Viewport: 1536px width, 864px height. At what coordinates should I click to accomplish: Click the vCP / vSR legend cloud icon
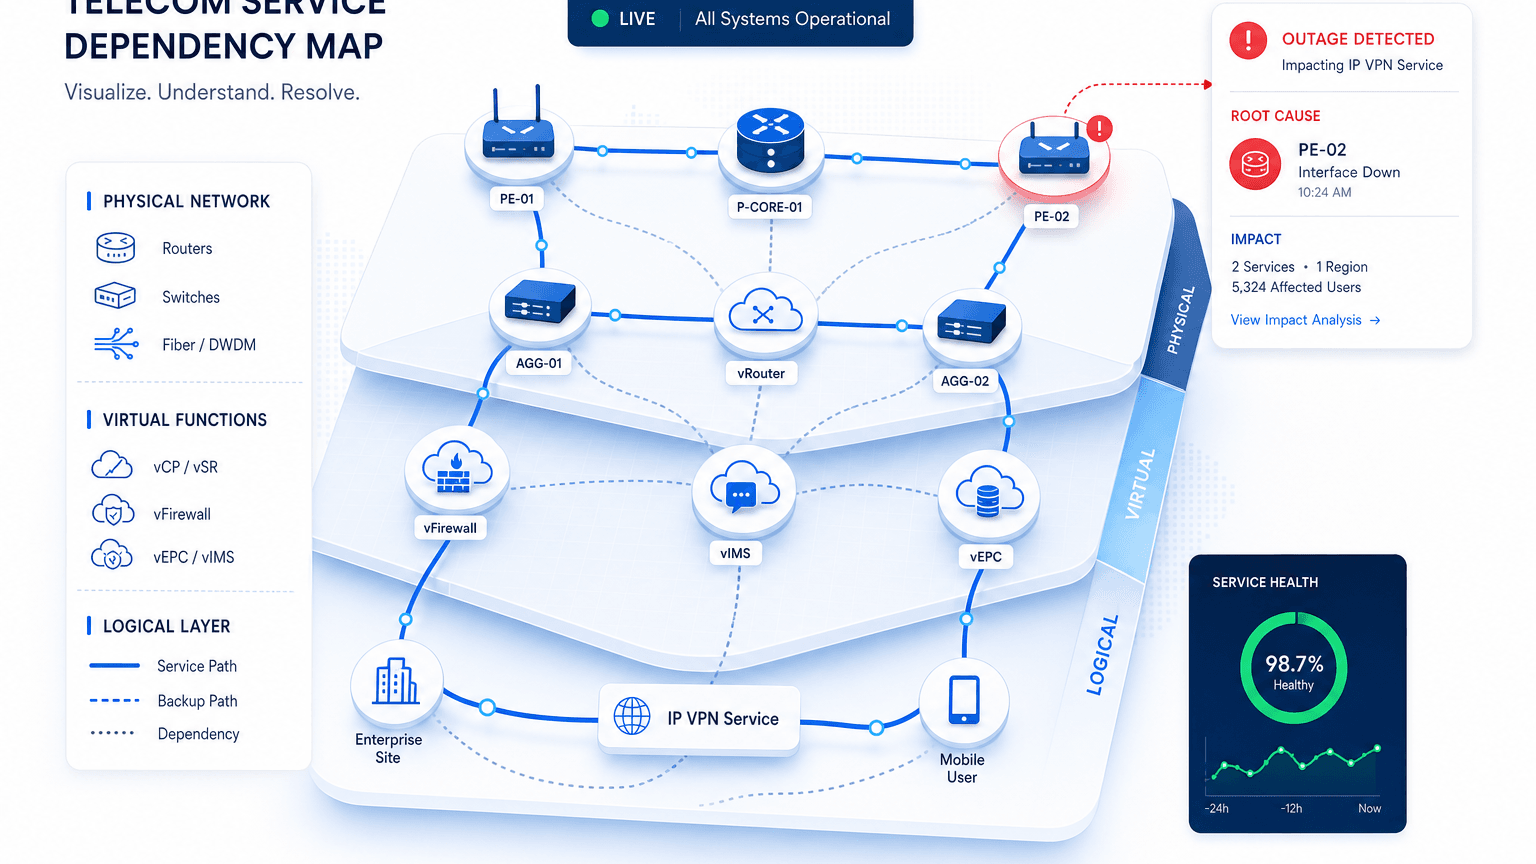112,466
